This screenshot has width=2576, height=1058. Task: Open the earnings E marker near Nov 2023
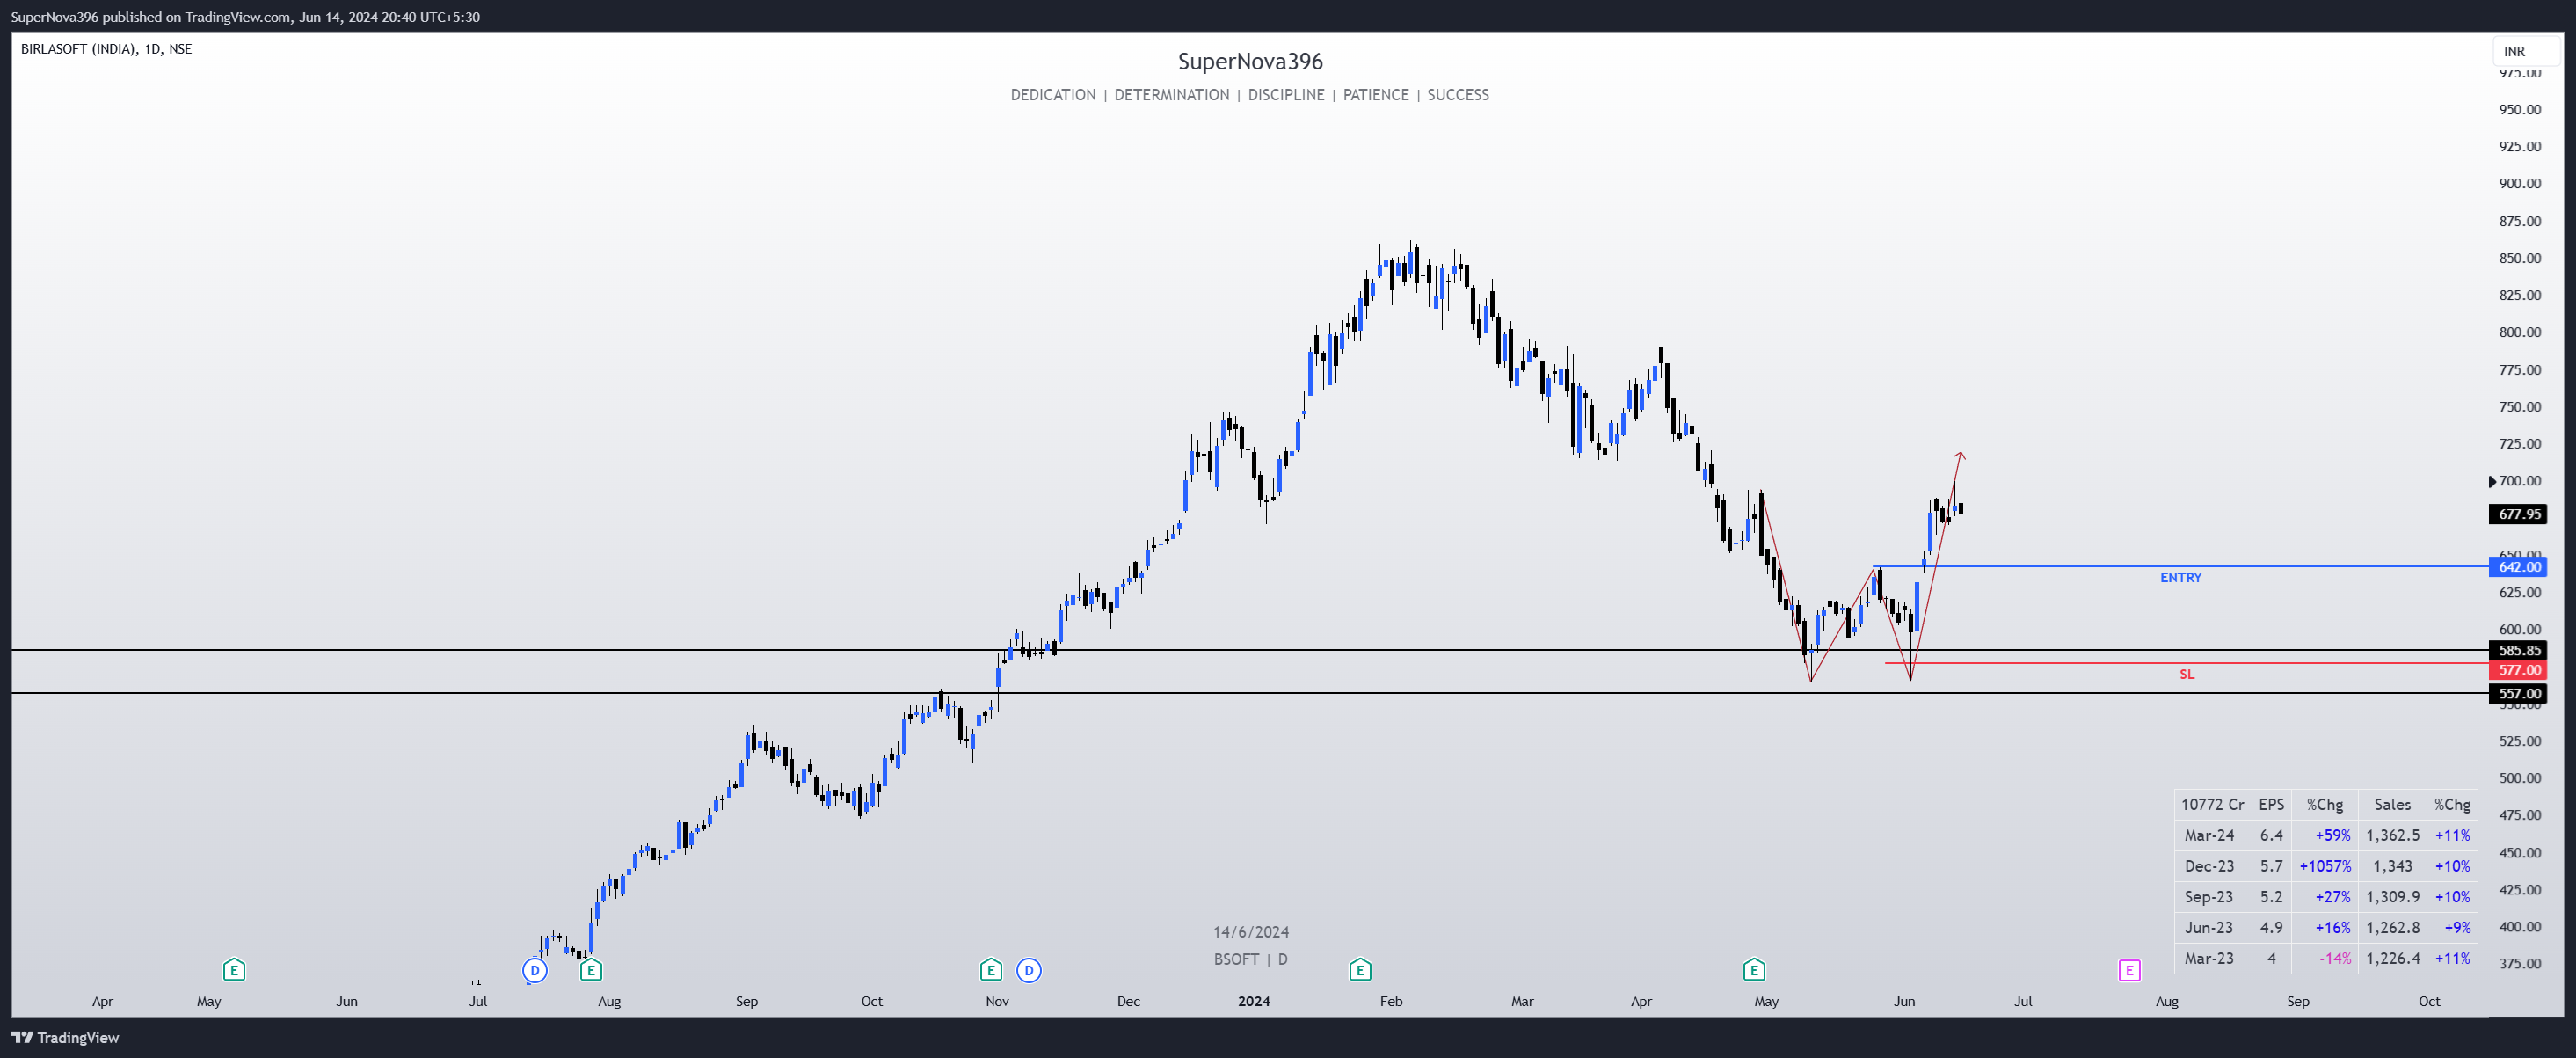(991, 970)
